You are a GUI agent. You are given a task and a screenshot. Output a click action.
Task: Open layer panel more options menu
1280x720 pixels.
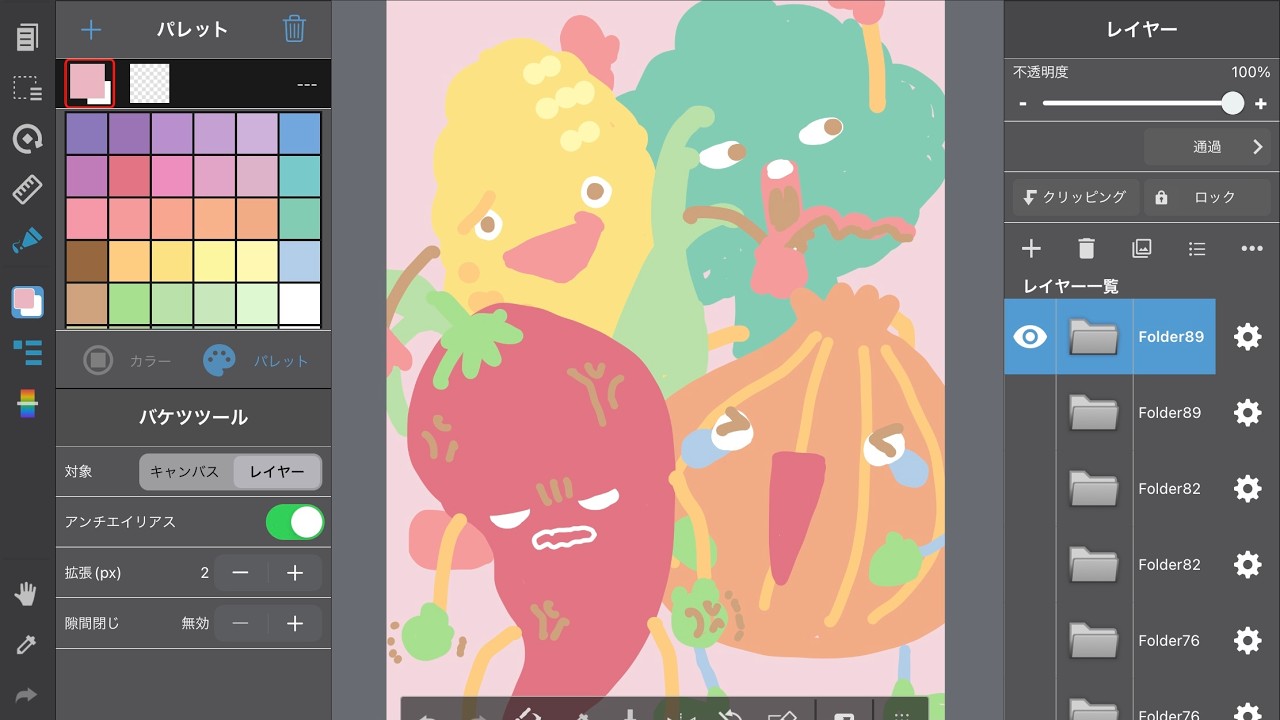(1251, 248)
